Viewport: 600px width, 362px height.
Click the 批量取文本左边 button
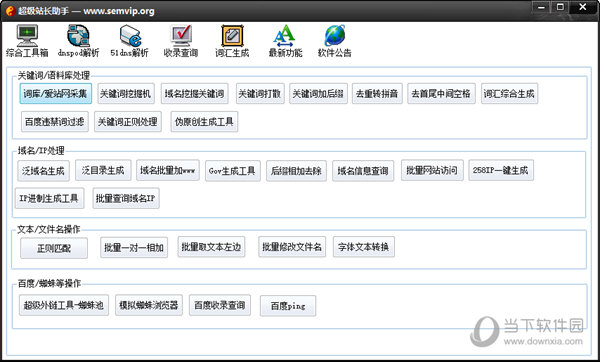coord(211,247)
